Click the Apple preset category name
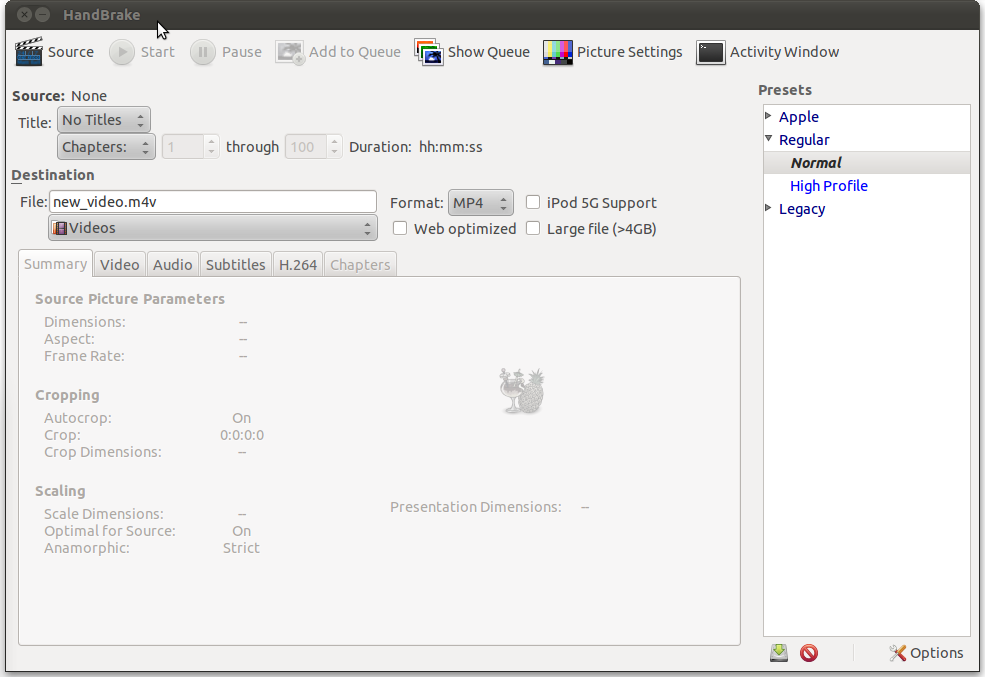The height and width of the screenshot is (677, 985). tap(799, 117)
